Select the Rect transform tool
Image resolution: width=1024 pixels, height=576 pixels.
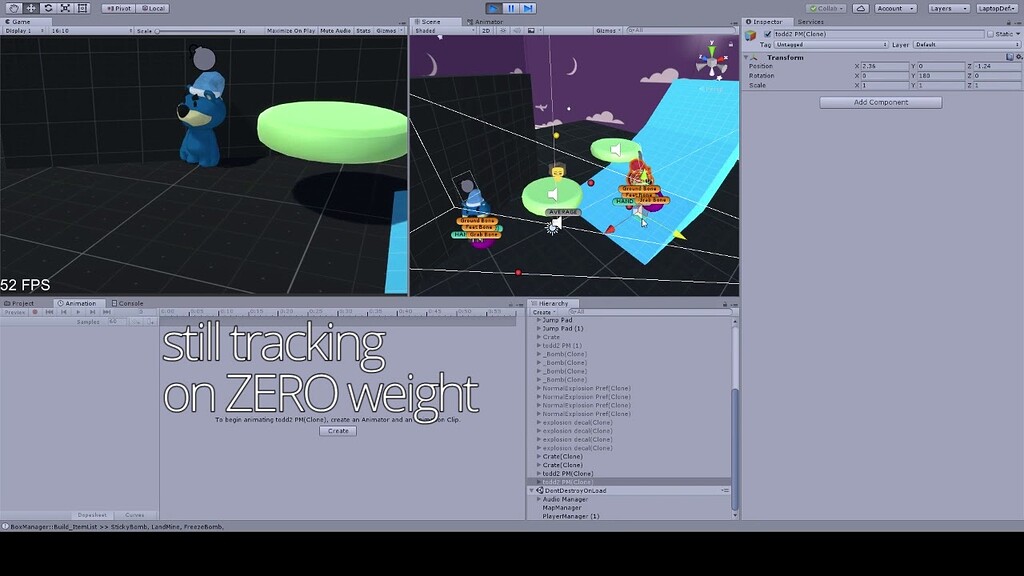pos(82,7)
